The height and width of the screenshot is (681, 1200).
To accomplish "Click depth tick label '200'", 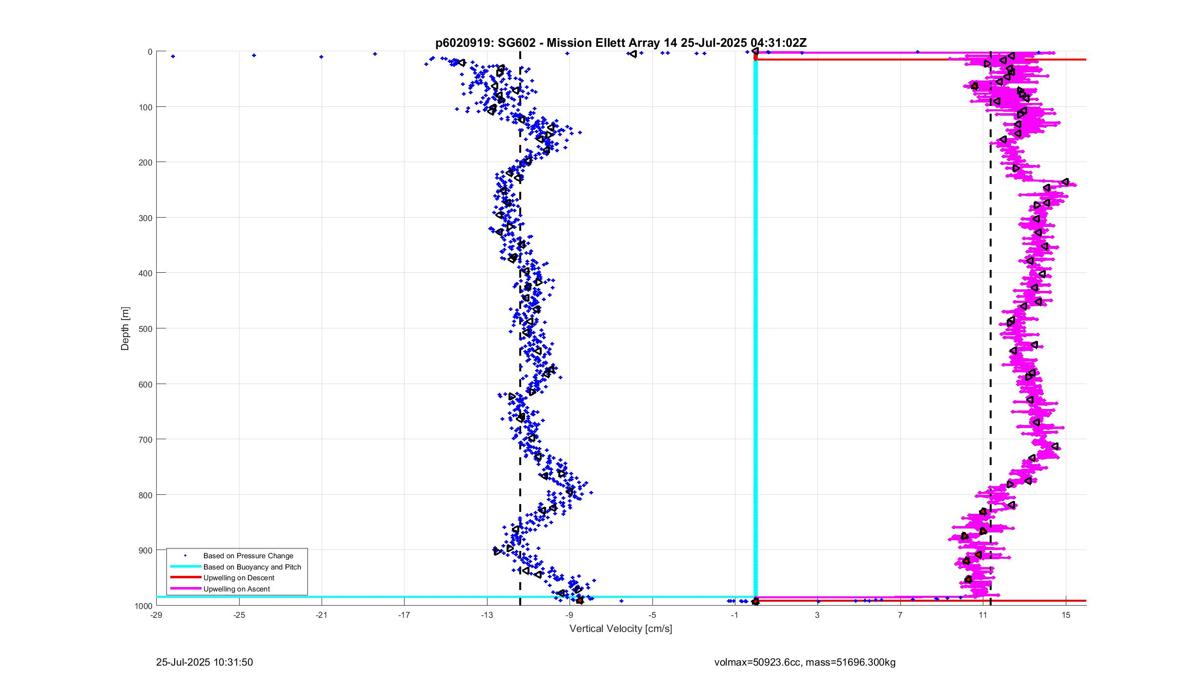I will (145, 162).
